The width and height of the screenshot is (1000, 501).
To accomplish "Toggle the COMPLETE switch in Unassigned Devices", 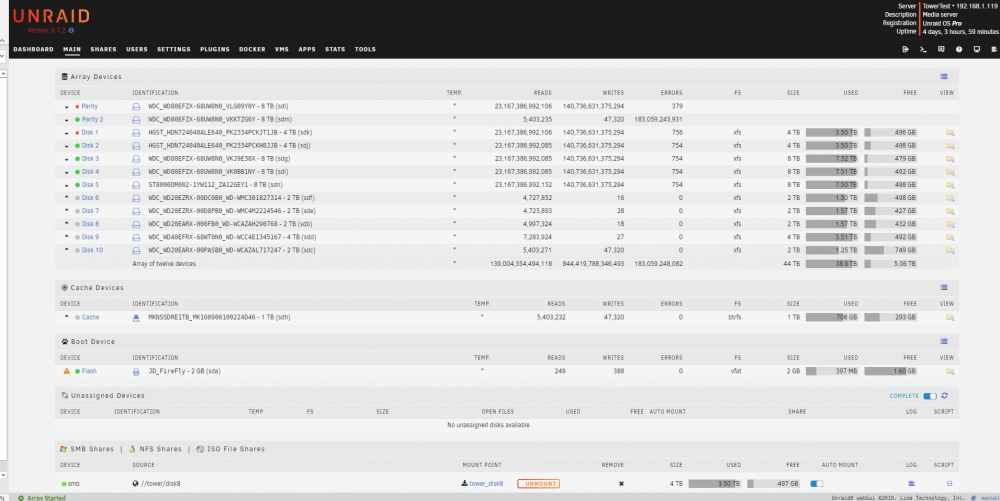I will tap(930, 396).
